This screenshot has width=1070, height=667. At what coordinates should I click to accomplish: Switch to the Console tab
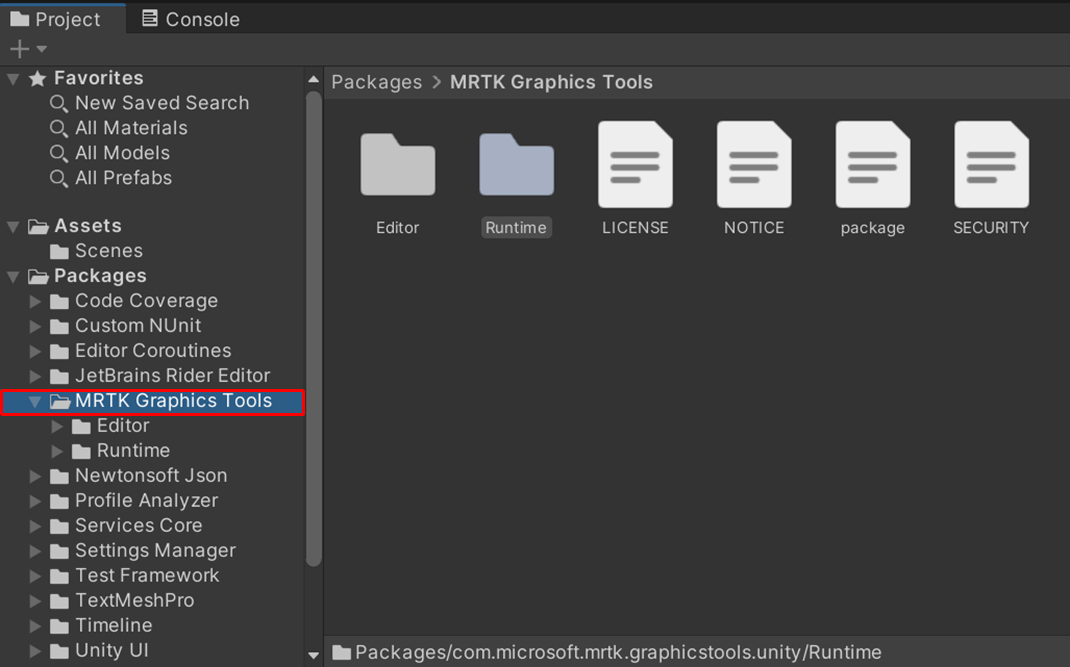[x=189, y=18]
